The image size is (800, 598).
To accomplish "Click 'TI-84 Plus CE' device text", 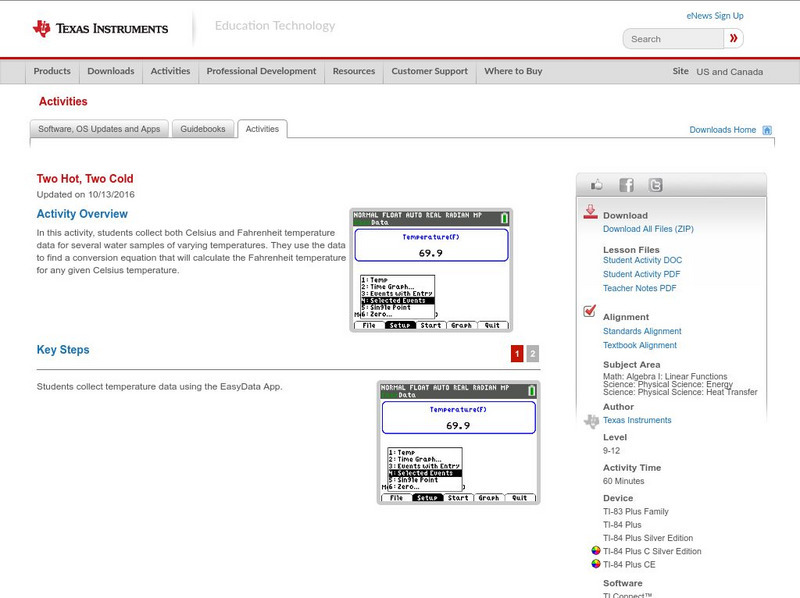I will (629, 564).
